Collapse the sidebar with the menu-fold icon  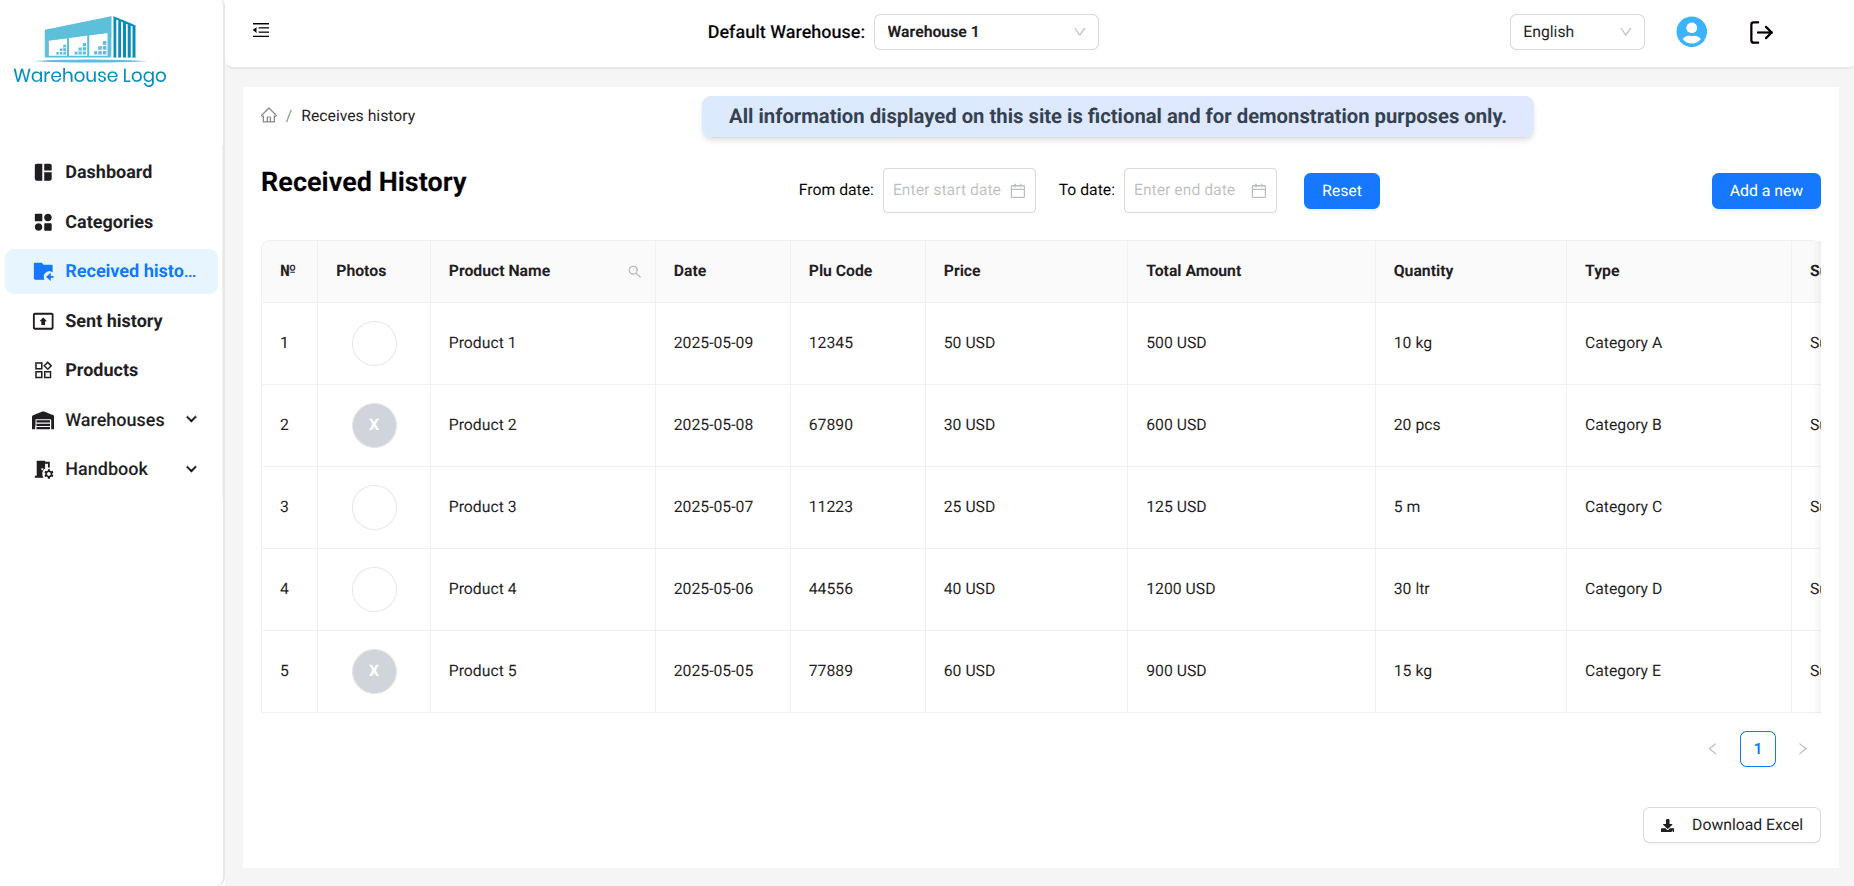261,31
